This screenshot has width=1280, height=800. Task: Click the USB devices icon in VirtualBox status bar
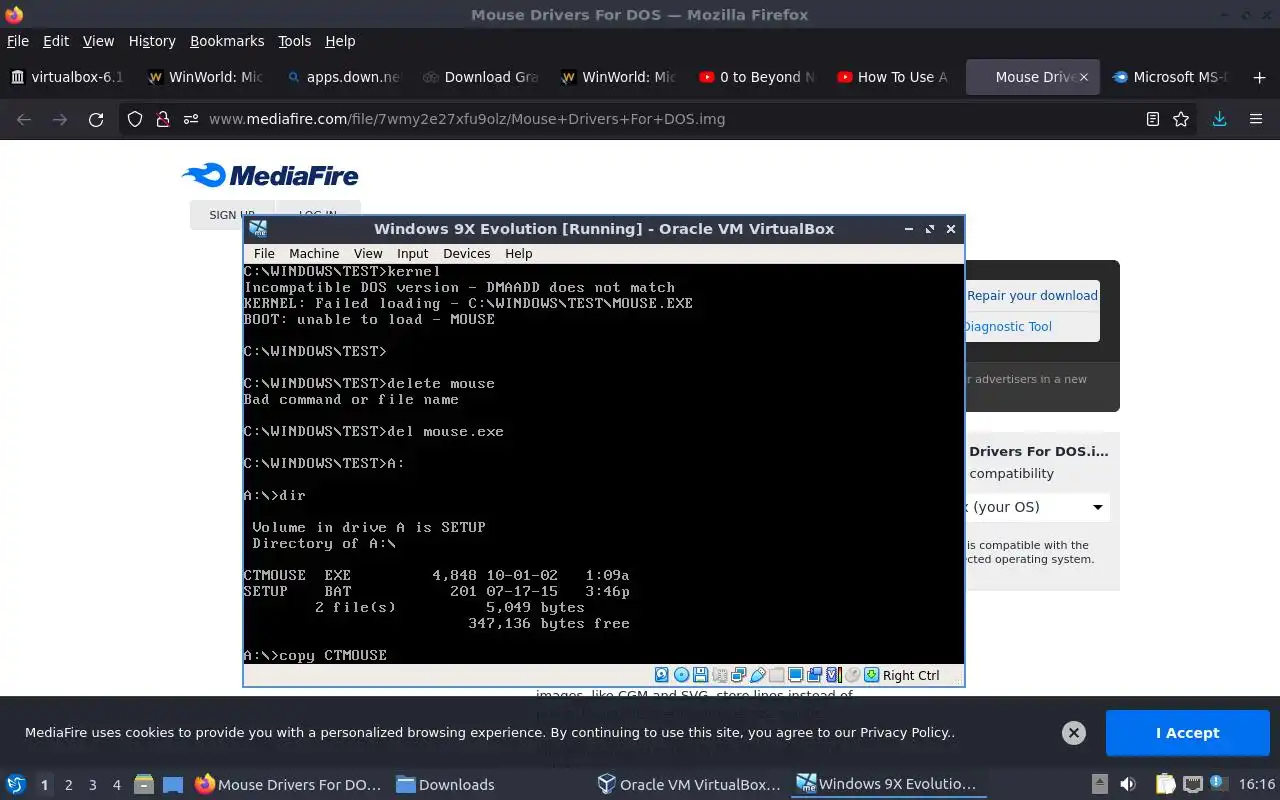758,675
